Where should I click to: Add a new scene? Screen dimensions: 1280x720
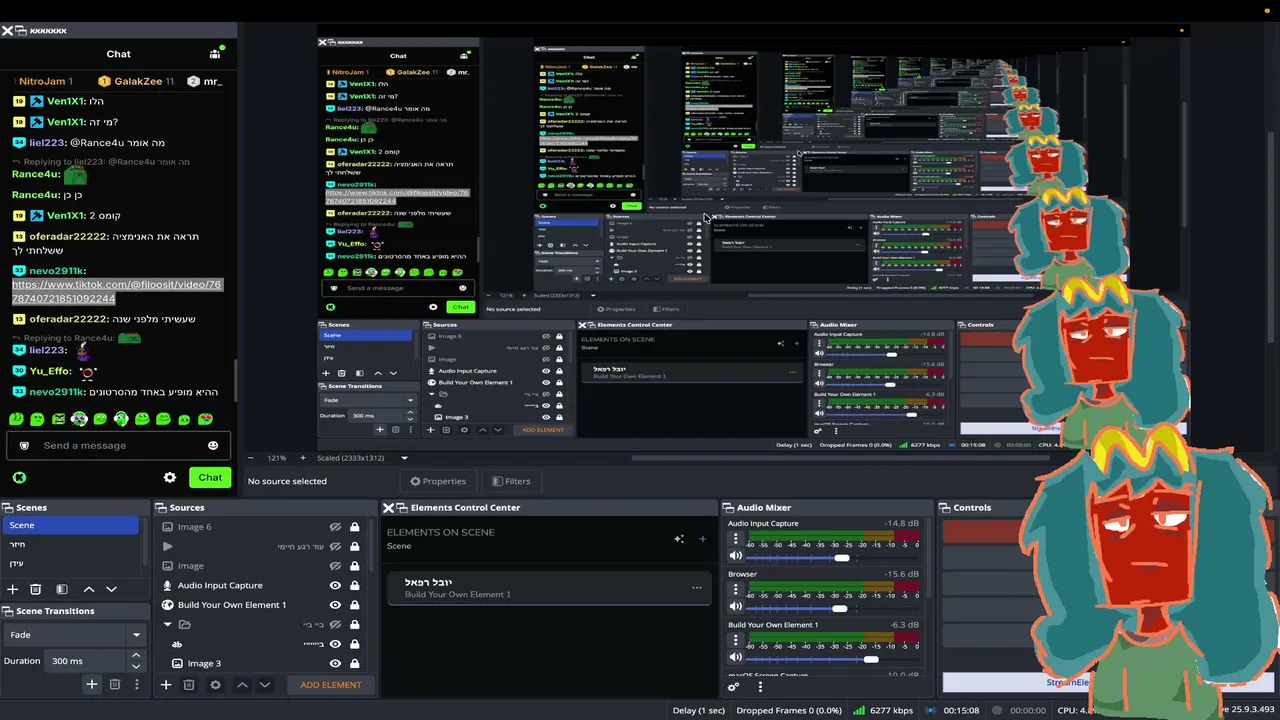tap(13, 589)
